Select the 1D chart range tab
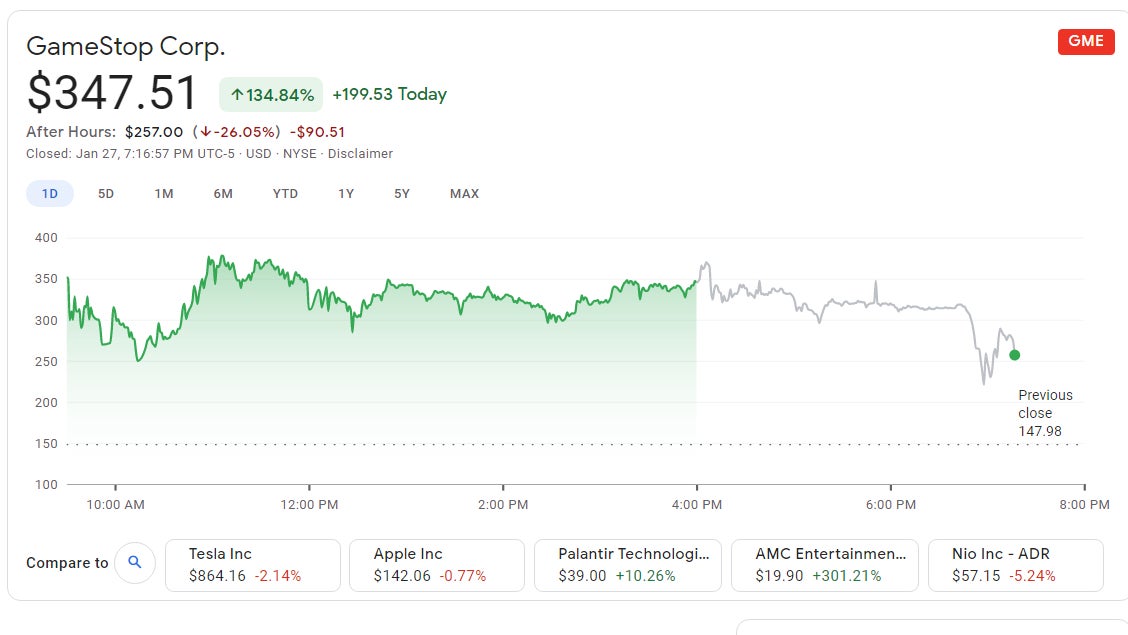 [x=49, y=193]
